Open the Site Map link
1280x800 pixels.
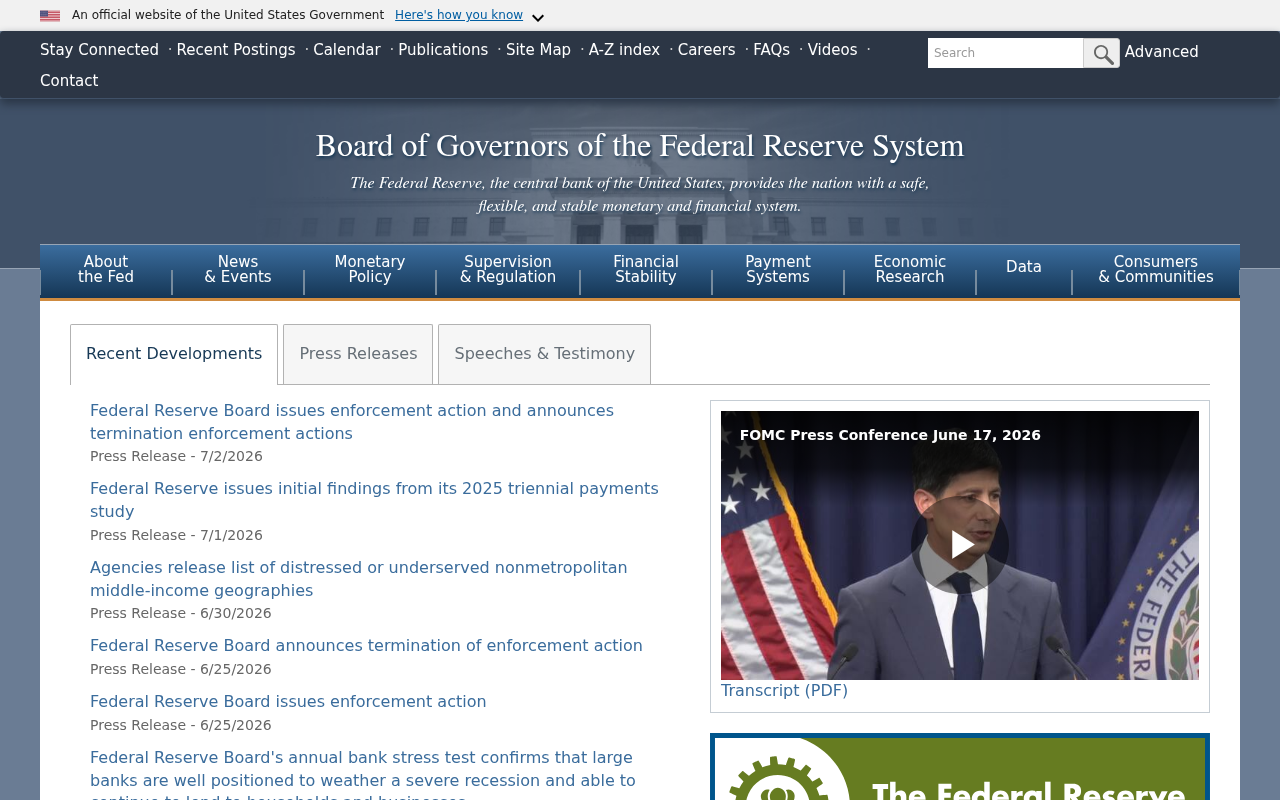click(x=538, y=50)
